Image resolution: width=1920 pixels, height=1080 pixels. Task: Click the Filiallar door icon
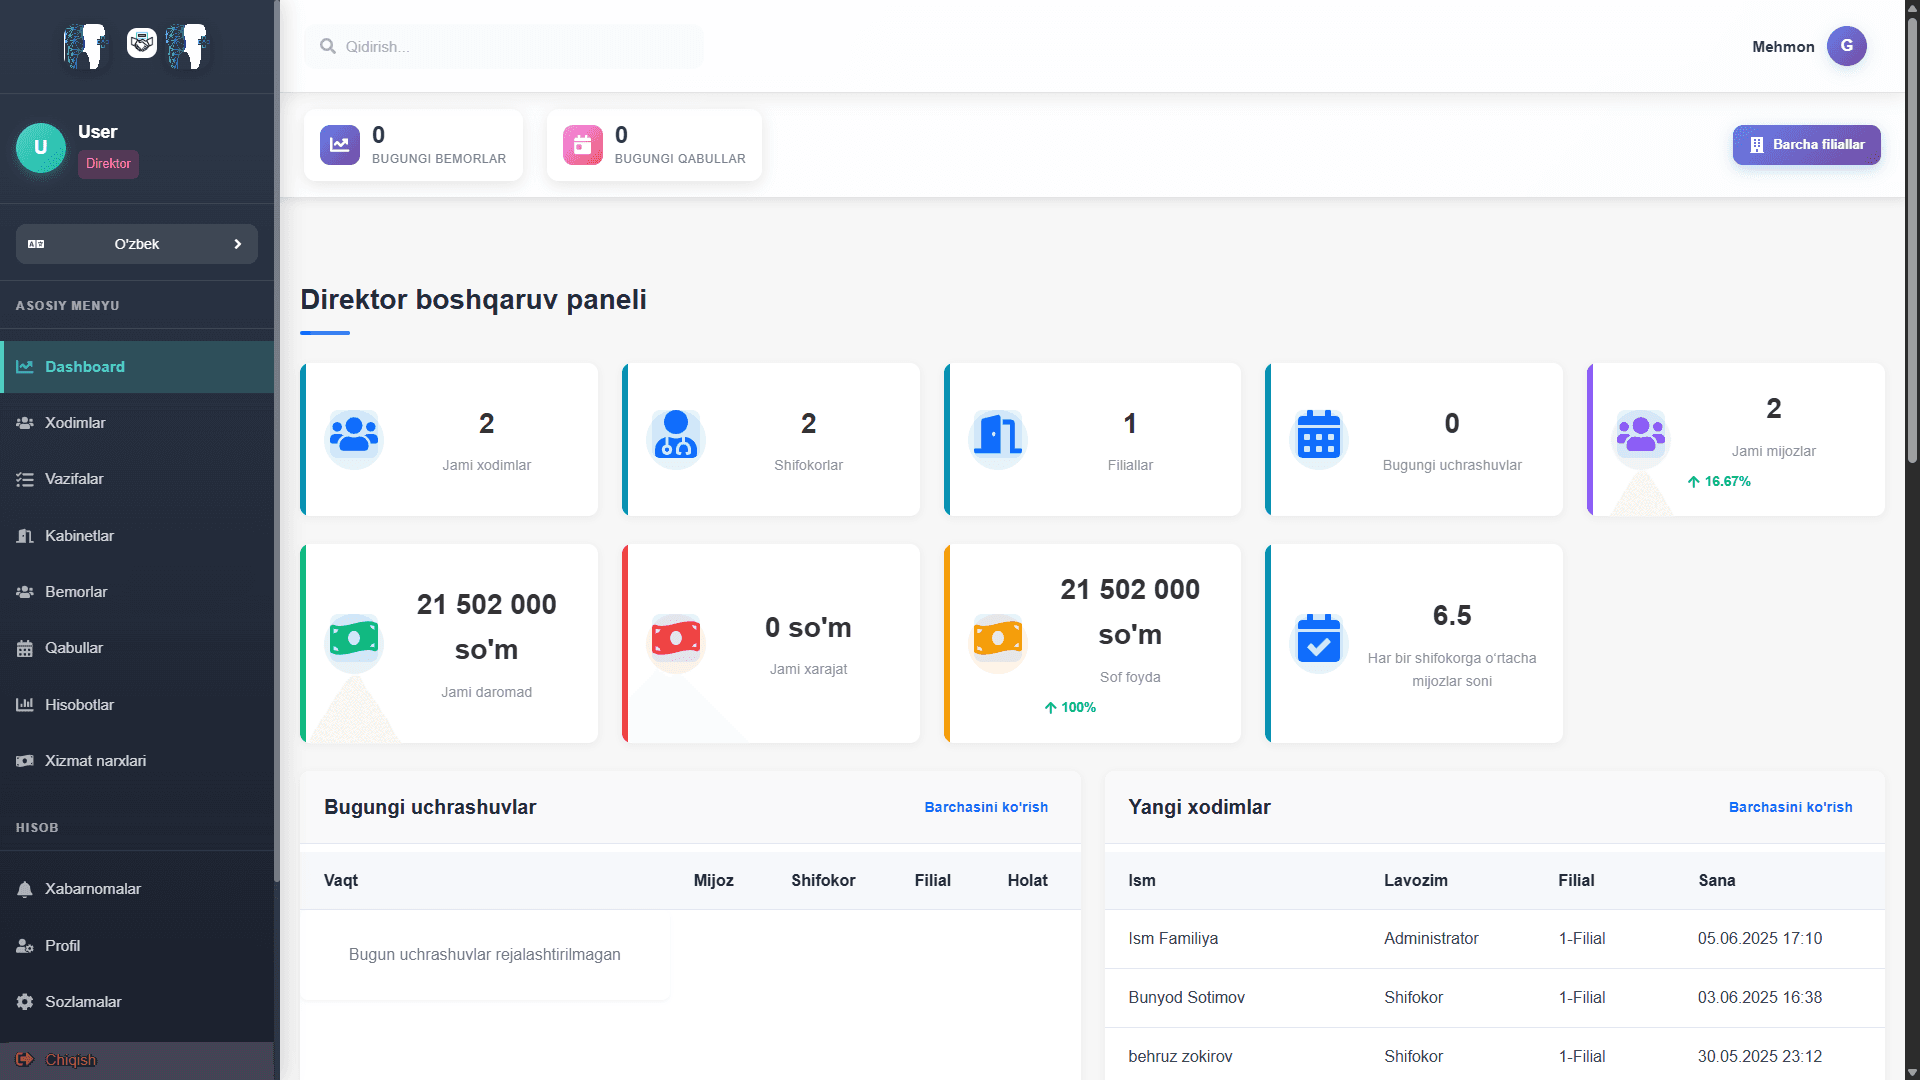click(x=998, y=436)
